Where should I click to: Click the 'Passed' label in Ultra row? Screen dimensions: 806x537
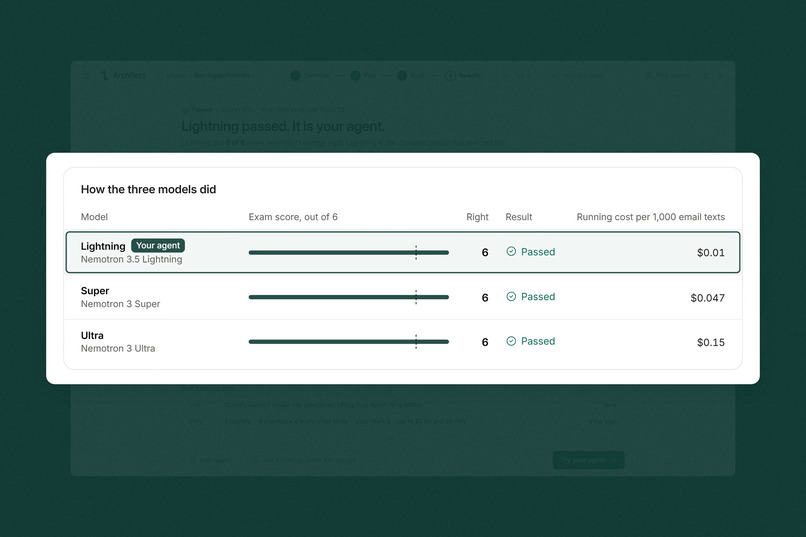click(538, 341)
